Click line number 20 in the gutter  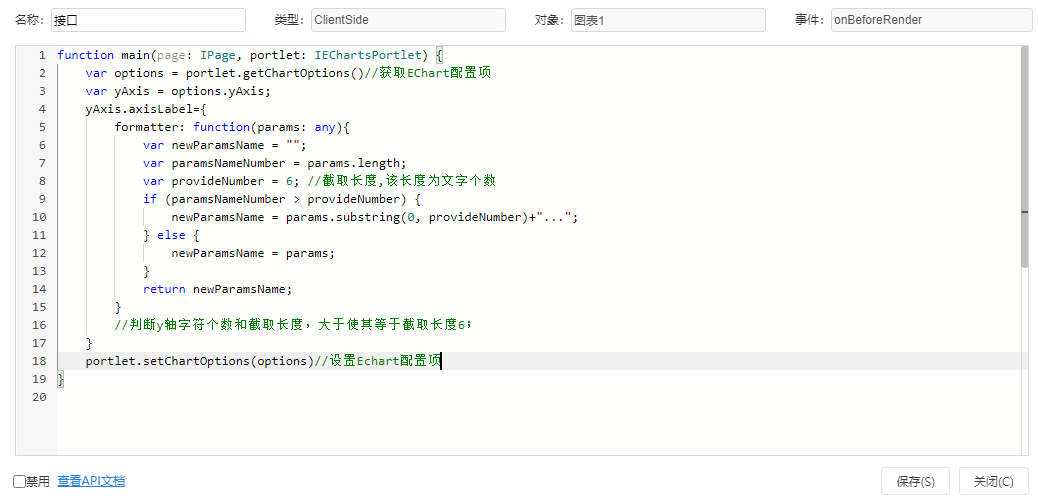39,397
